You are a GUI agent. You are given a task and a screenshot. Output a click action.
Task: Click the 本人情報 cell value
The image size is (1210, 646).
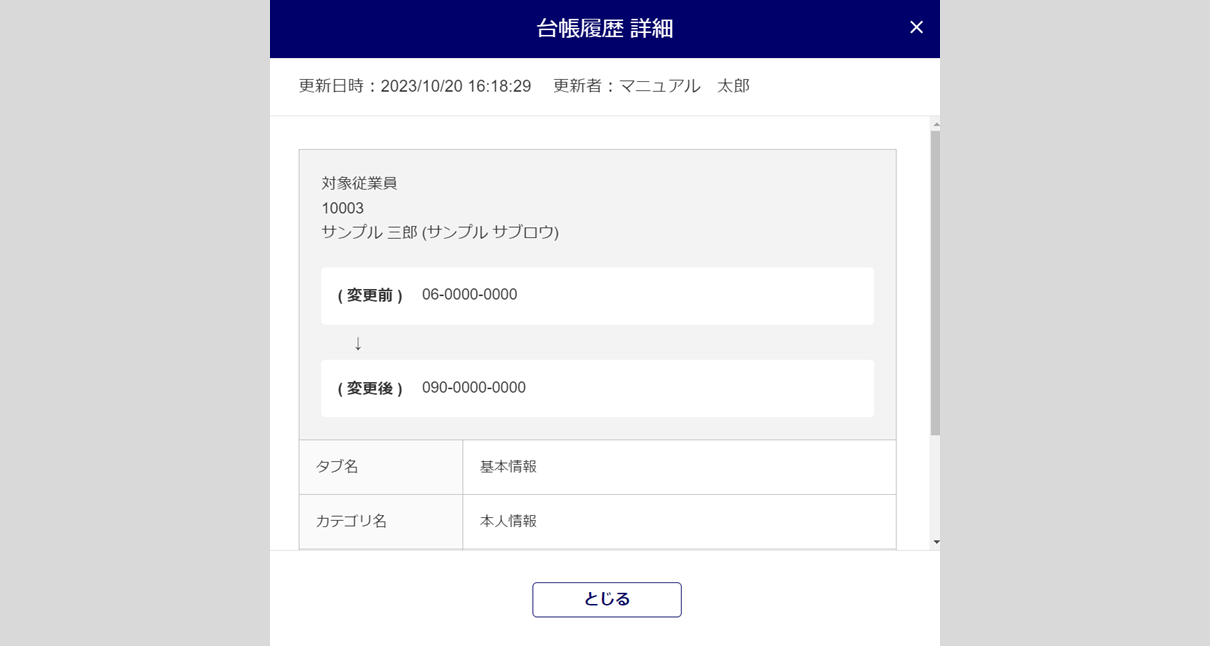click(x=508, y=521)
